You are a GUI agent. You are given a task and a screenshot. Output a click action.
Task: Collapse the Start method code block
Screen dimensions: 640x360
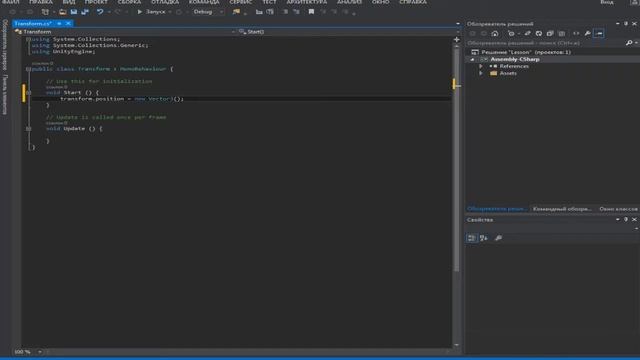(28, 93)
